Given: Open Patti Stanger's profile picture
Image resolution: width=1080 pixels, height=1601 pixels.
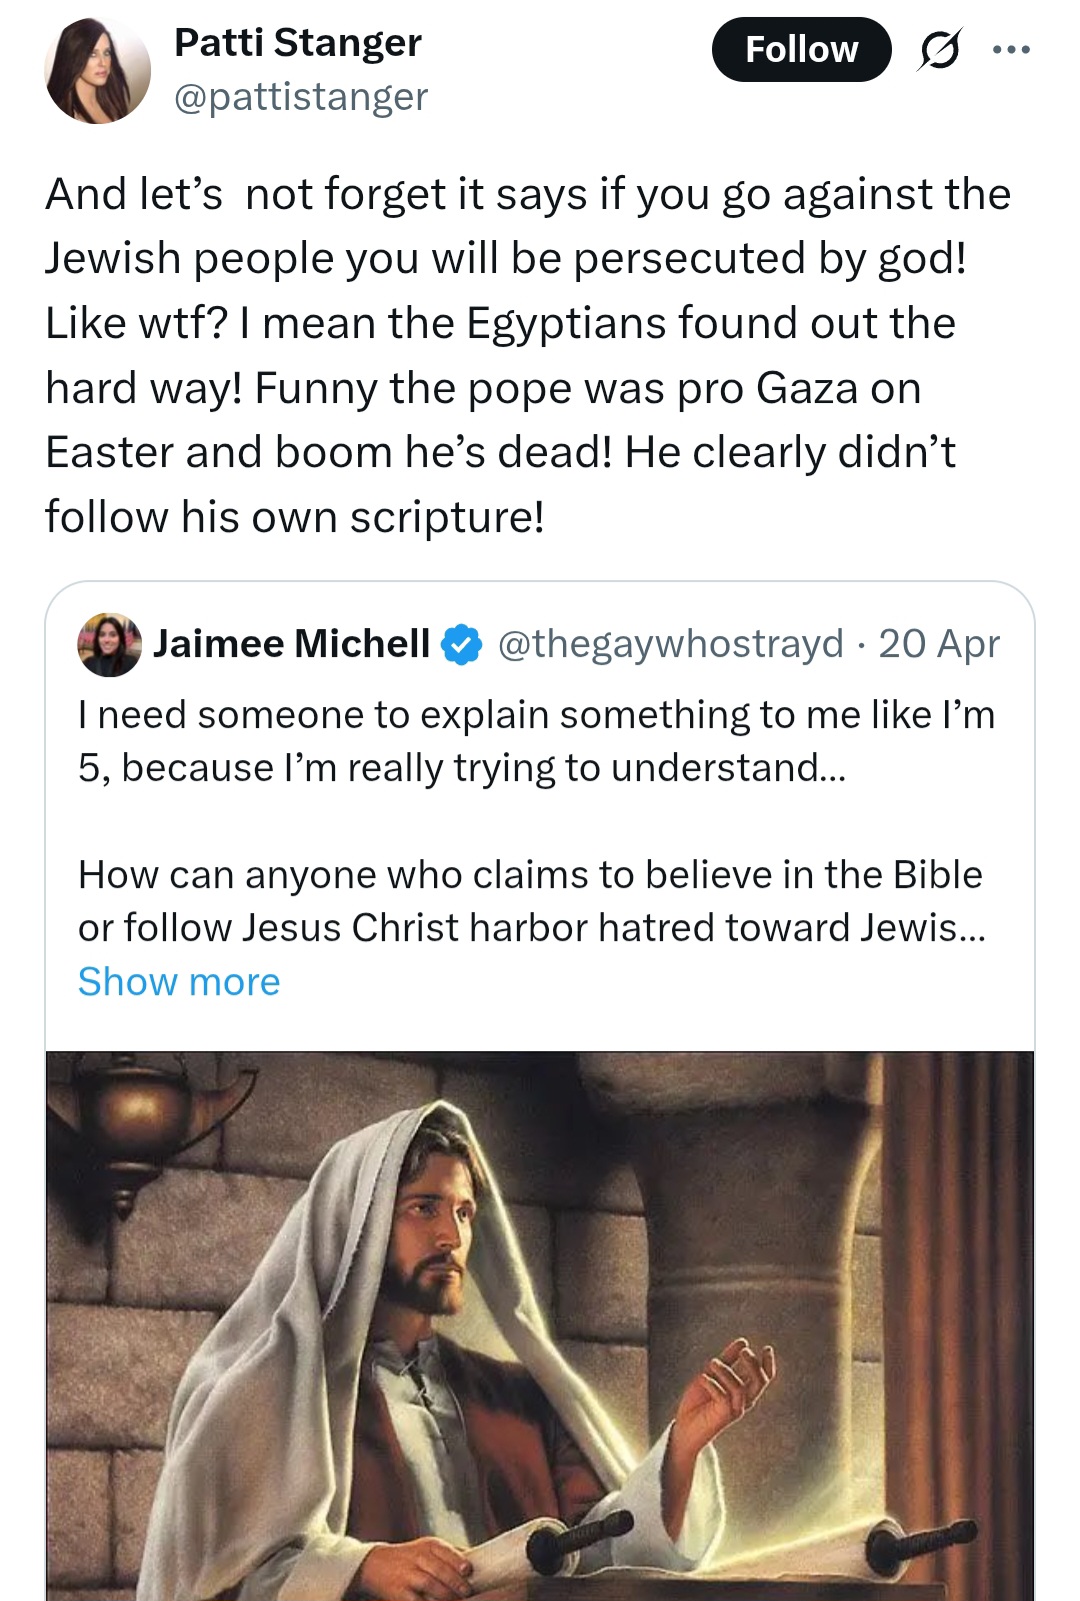Looking at the screenshot, I should [x=97, y=70].
